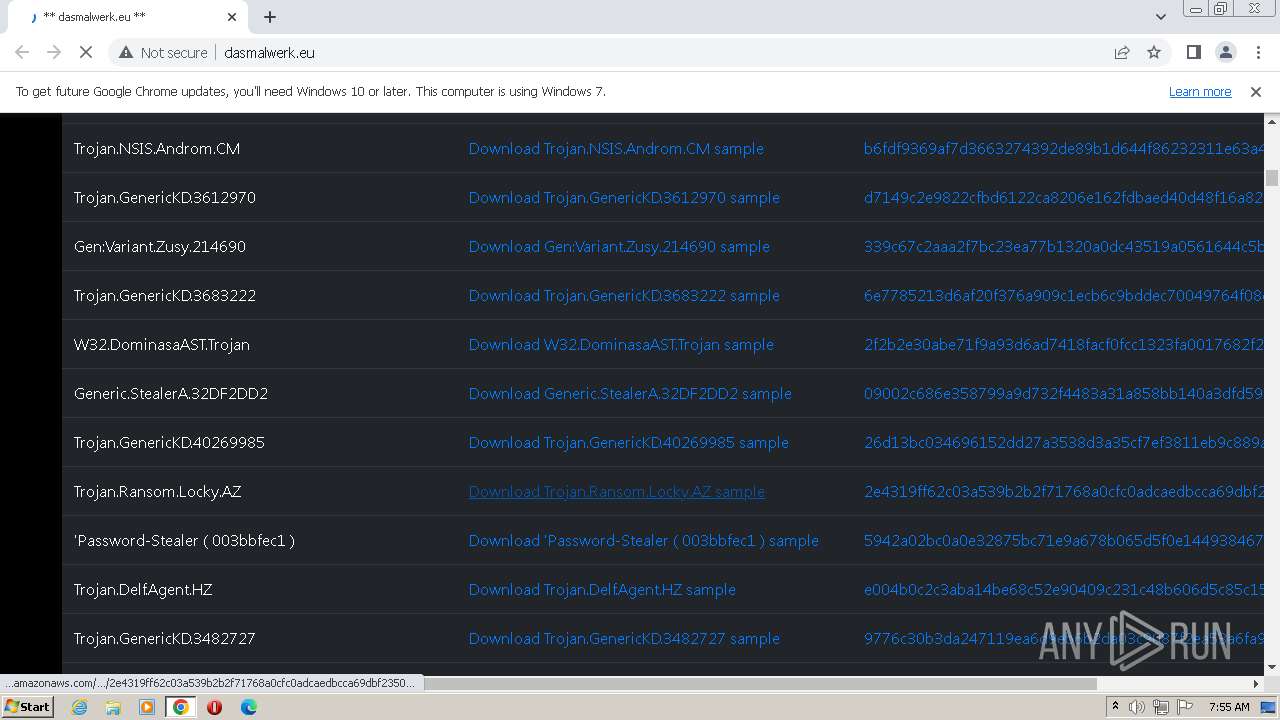Screen dimensions: 1280x720
Task: Download 'Password-Stealer ( 003bbfec1 ) sample
Action: pyautogui.click(x=644, y=540)
